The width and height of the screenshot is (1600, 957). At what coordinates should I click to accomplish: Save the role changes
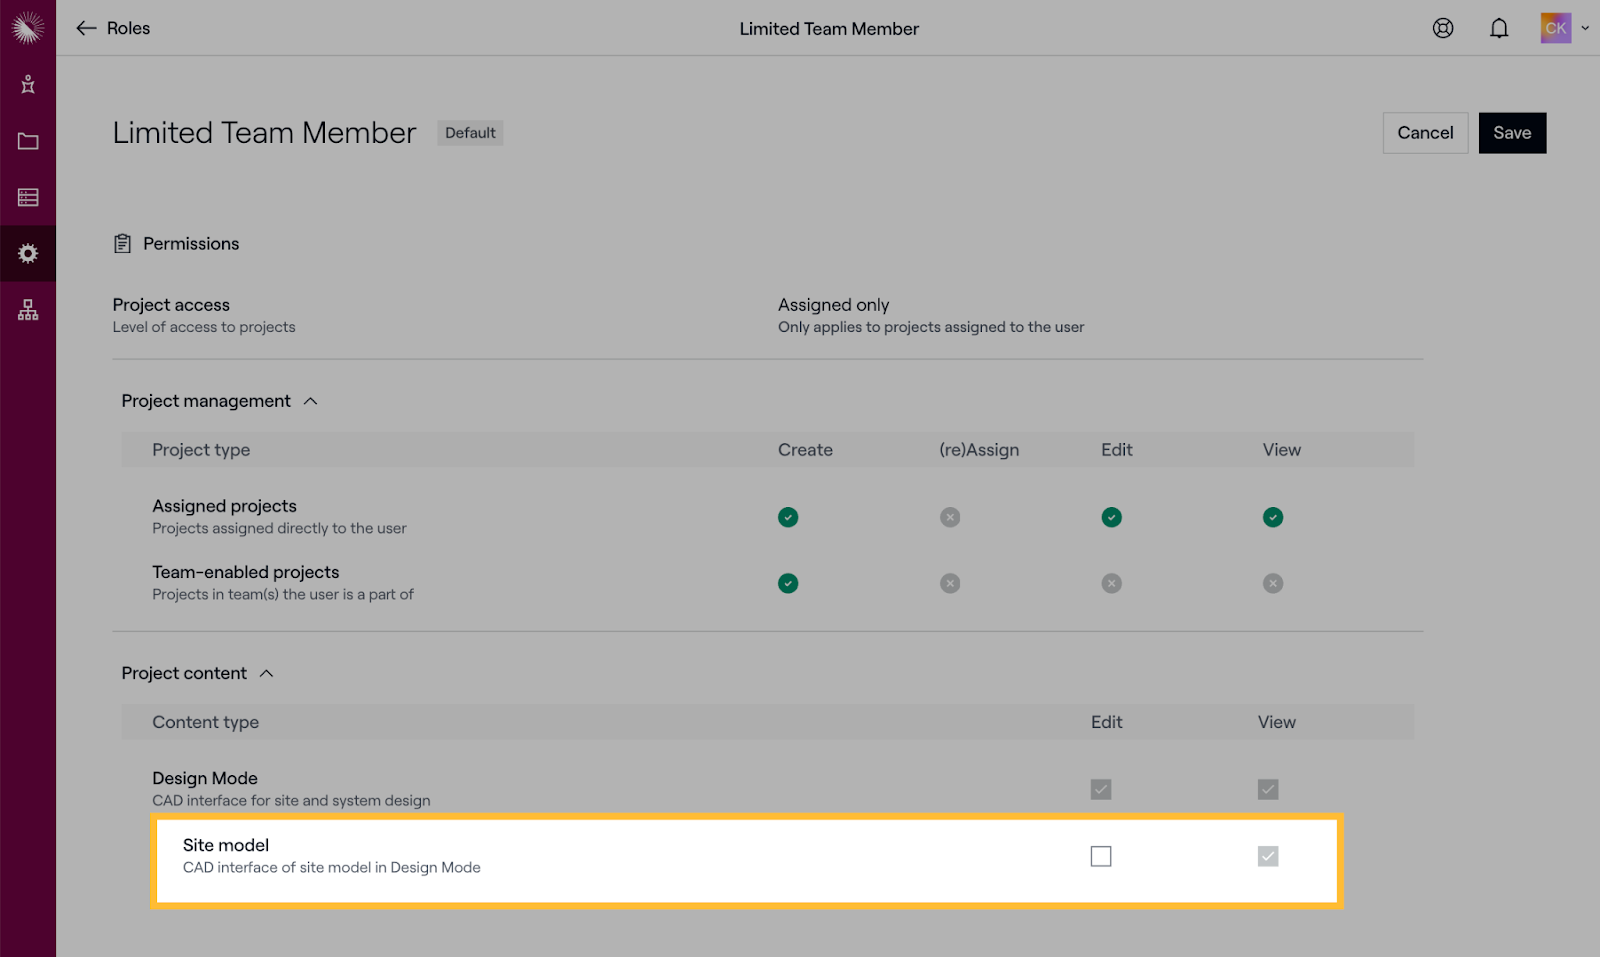[1512, 133]
